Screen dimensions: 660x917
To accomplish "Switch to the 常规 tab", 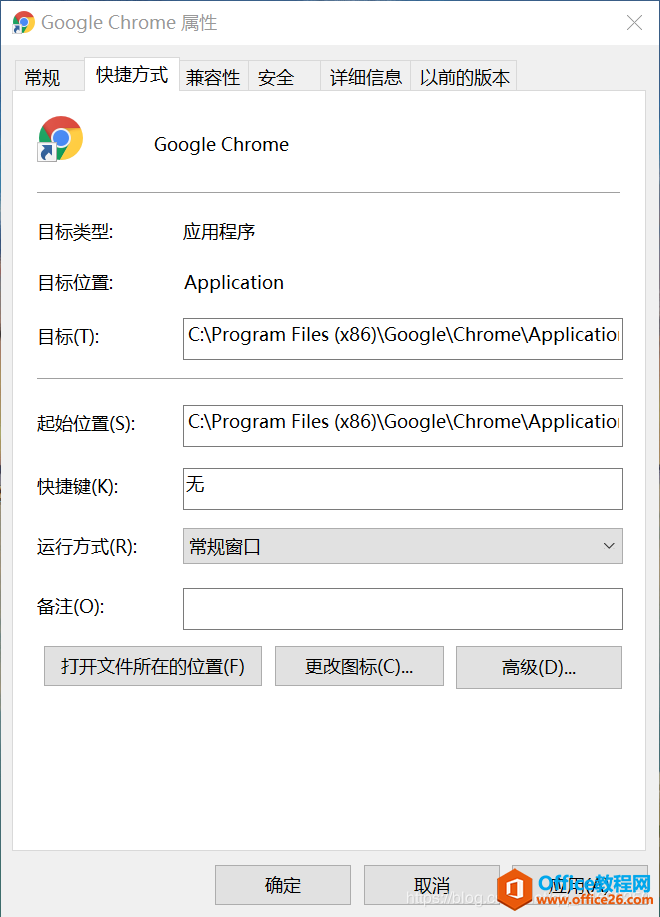I will [42, 77].
